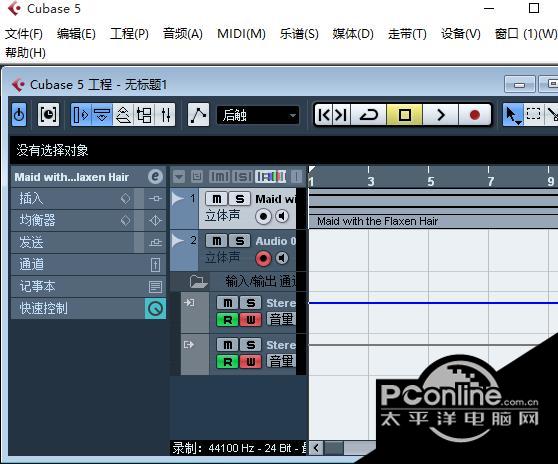Open the 媒体(D) menu

click(x=353, y=34)
